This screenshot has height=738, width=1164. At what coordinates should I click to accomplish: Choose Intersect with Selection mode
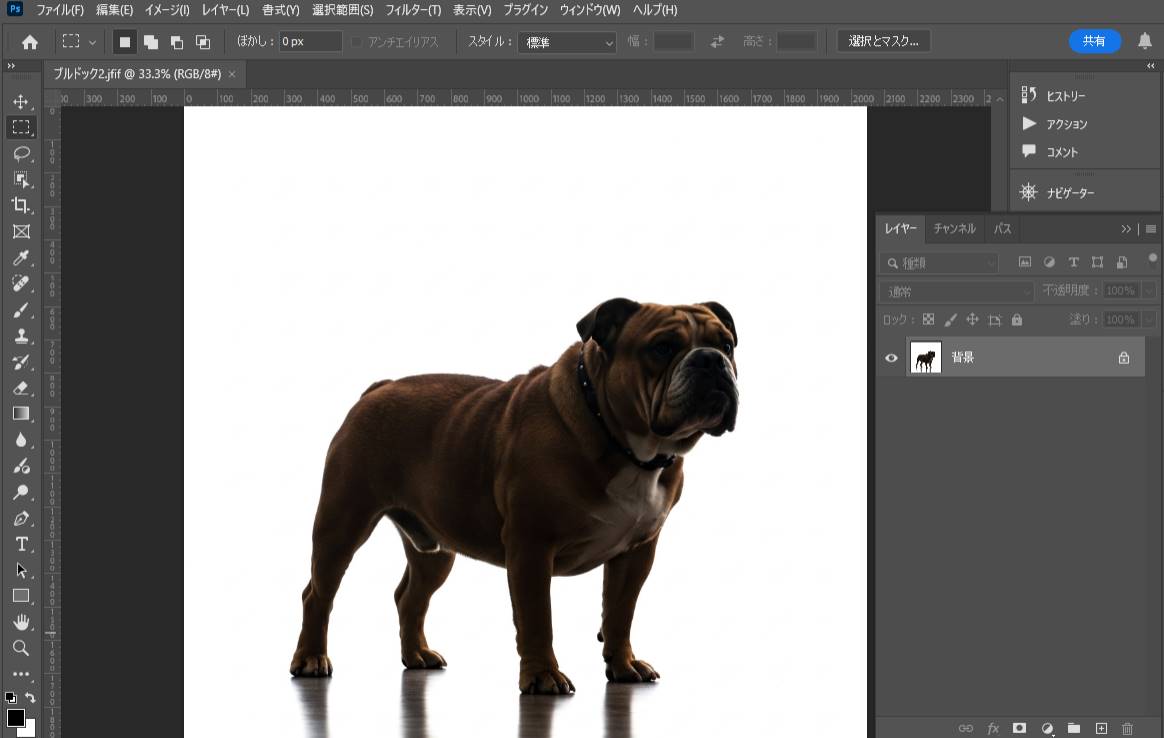[x=203, y=42]
